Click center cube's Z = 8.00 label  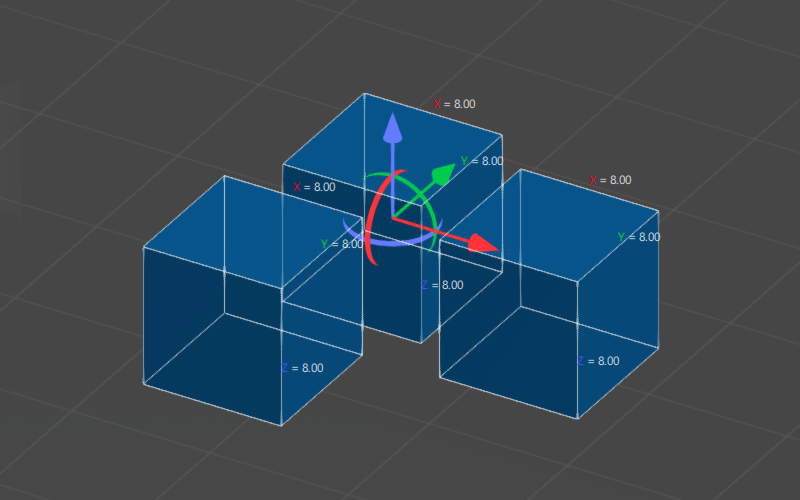tap(442, 285)
